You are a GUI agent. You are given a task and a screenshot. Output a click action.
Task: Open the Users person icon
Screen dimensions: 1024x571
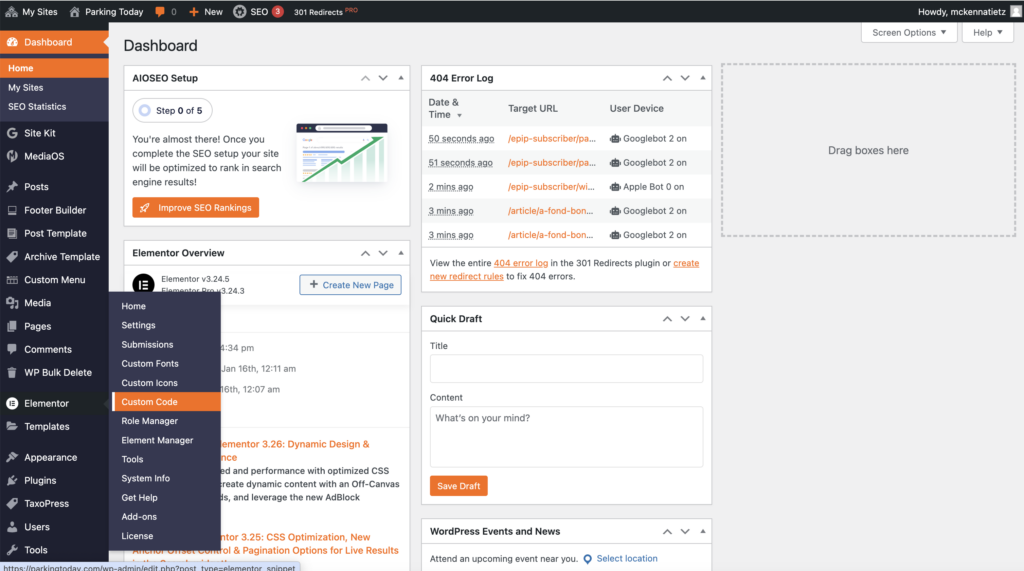coord(12,527)
